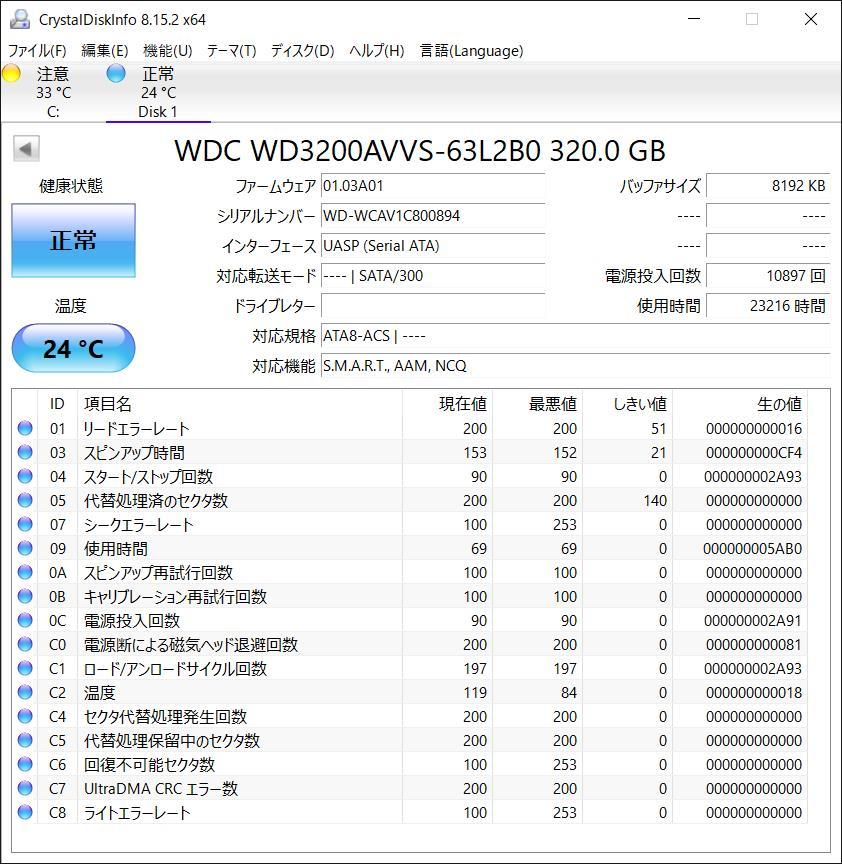Image resolution: width=842 pixels, height=864 pixels.
Task: Click raw value 000000005AB0
Action: coord(752,548)
